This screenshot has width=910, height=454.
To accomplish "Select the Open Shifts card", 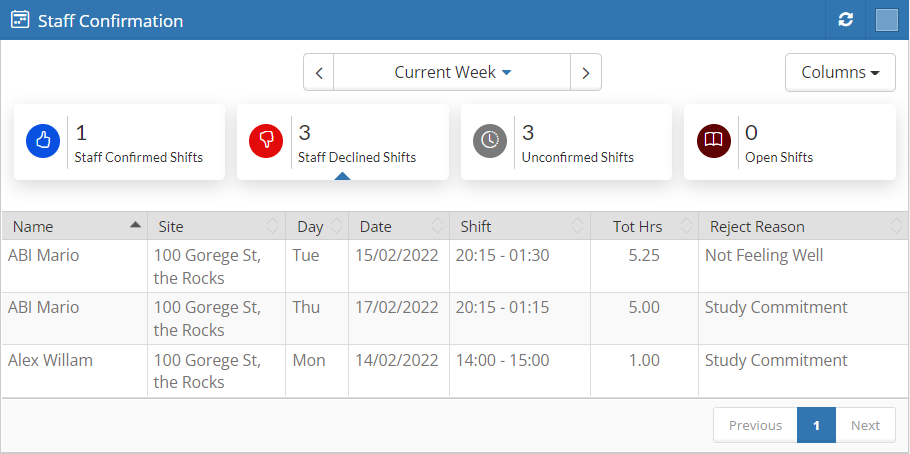I will tap(789, 142).
